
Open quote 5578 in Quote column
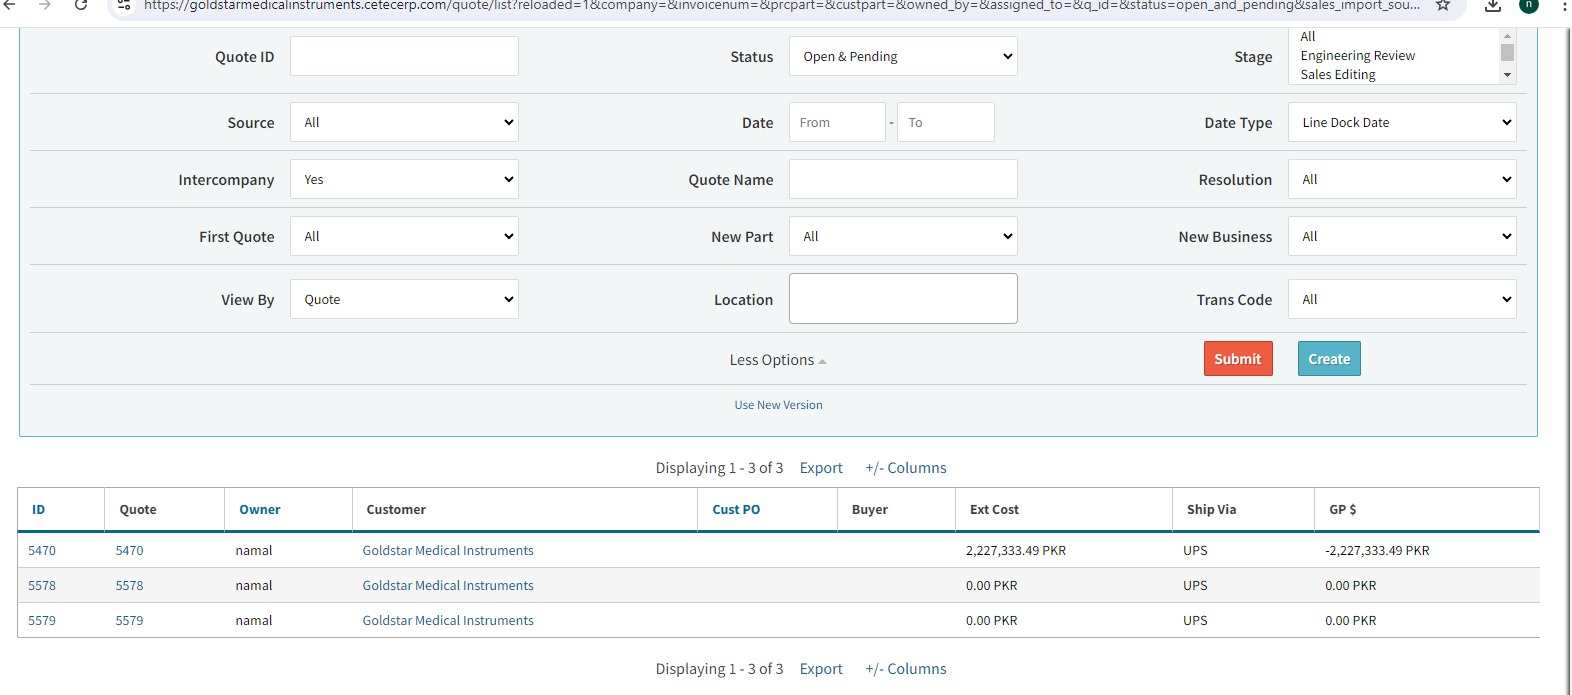[129, 585]
